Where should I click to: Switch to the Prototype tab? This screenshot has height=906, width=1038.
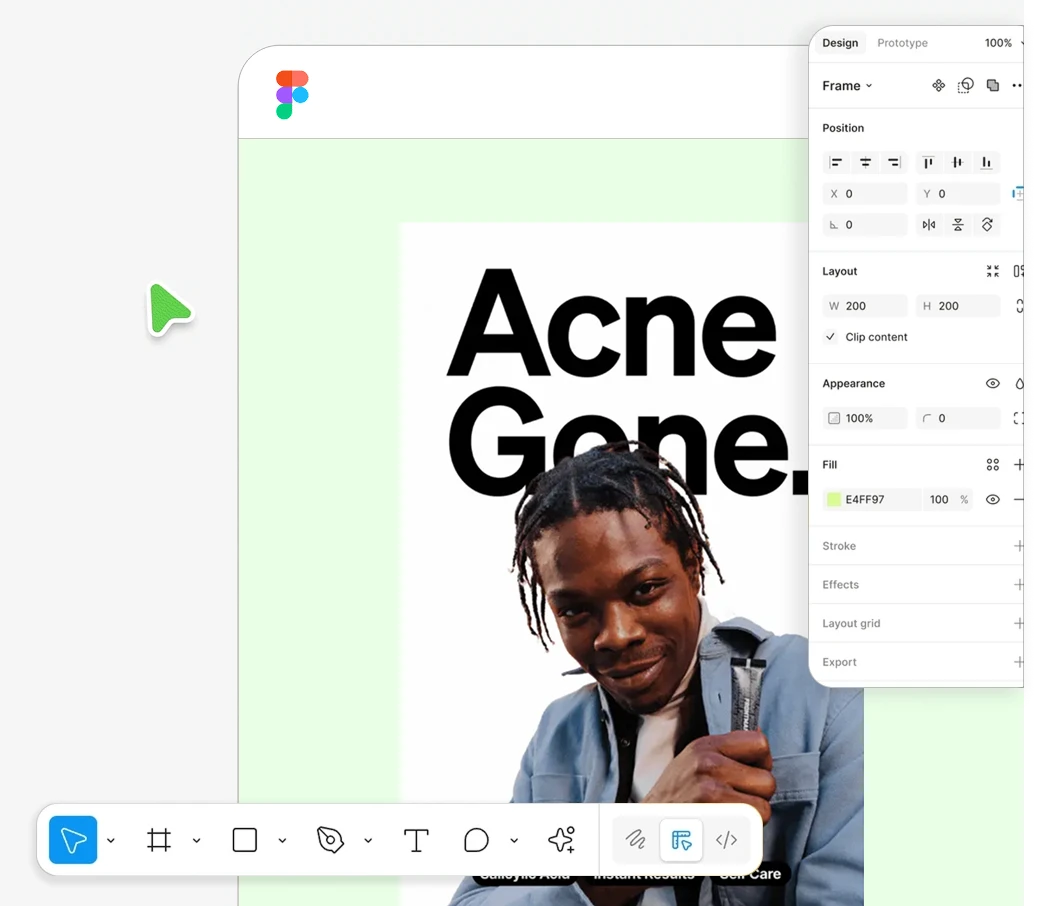[902, 43]
